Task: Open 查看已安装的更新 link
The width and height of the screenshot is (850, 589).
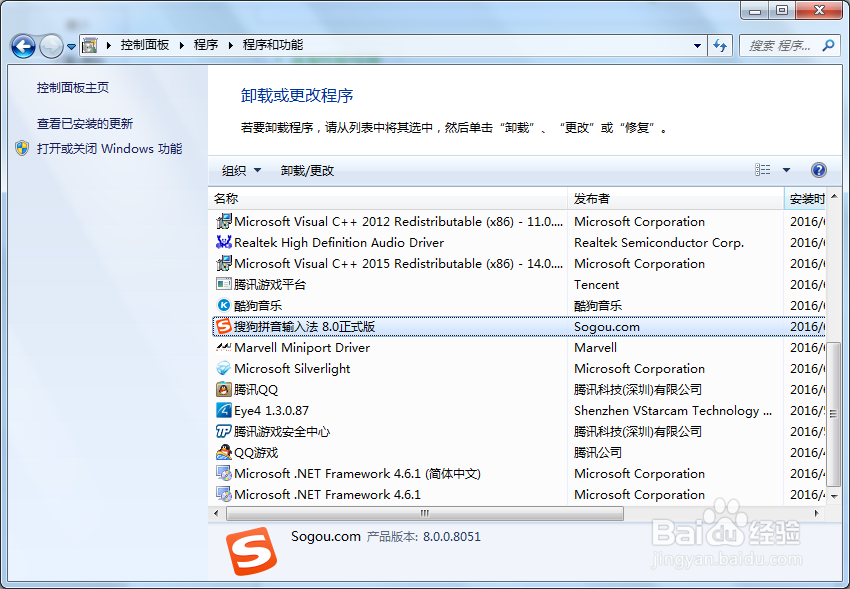Action: coord(85,124)
